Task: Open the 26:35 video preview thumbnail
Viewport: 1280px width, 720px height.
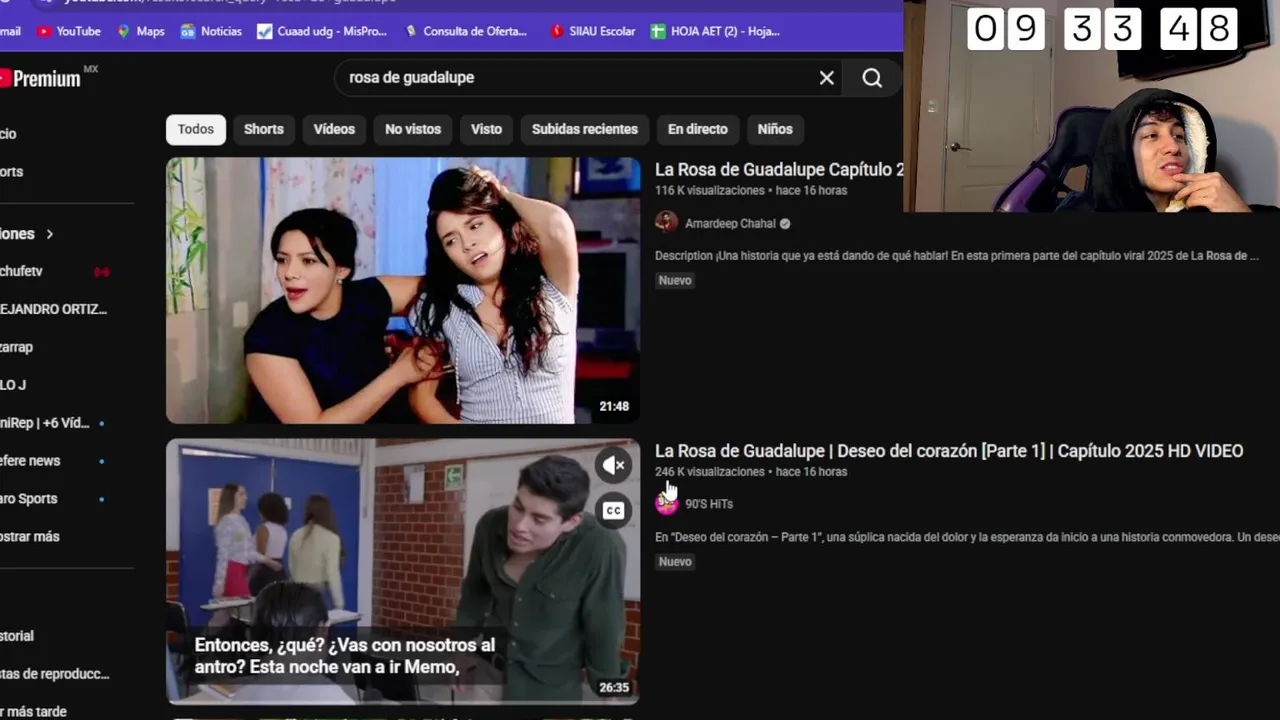Action: 403,571
